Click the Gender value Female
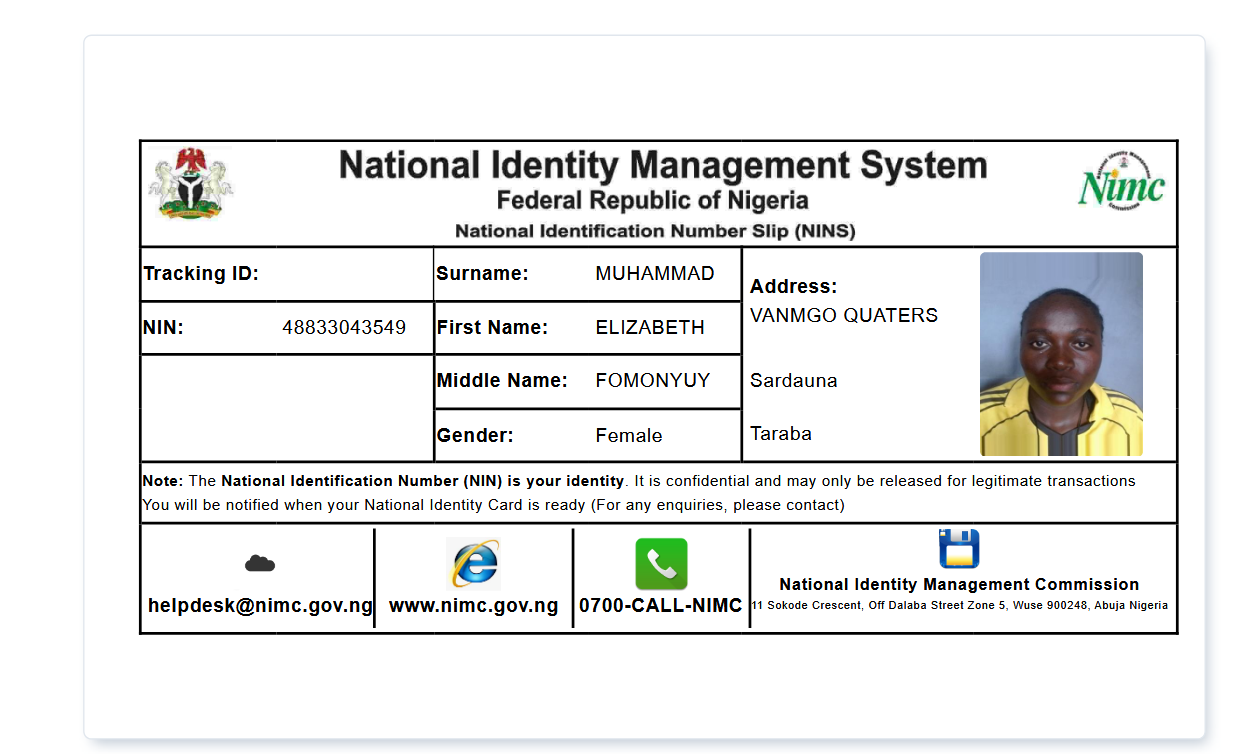The width and height of the screenshot is (1255, 754). coord(629,435)
